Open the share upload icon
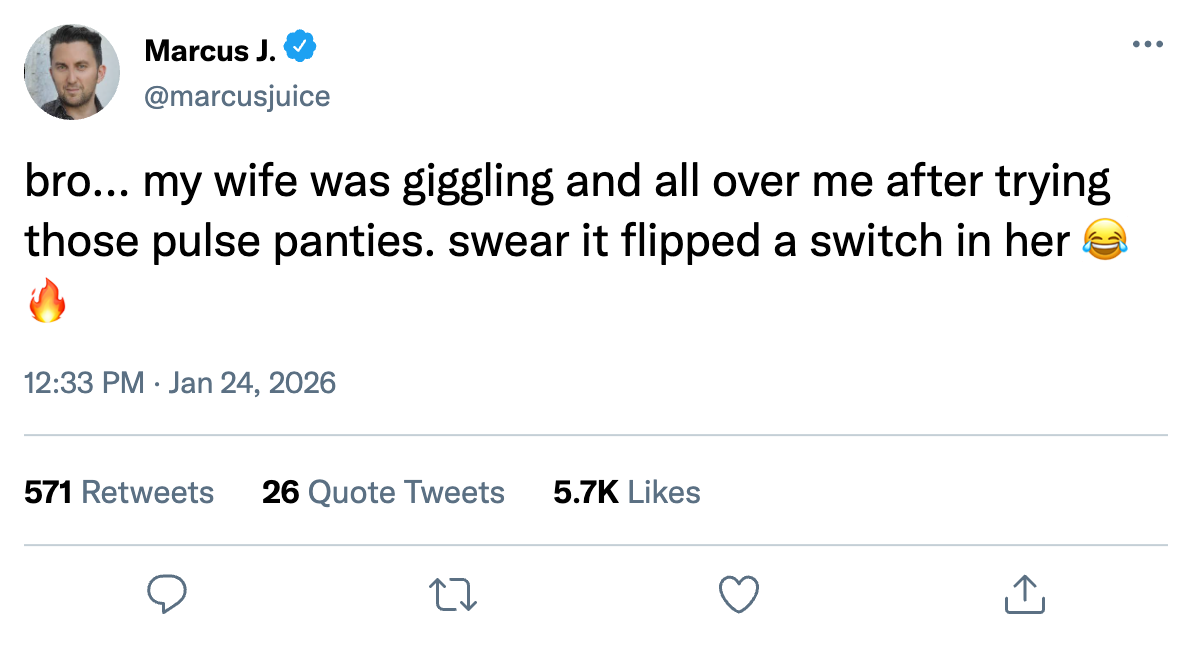 tap(1024, 594)
